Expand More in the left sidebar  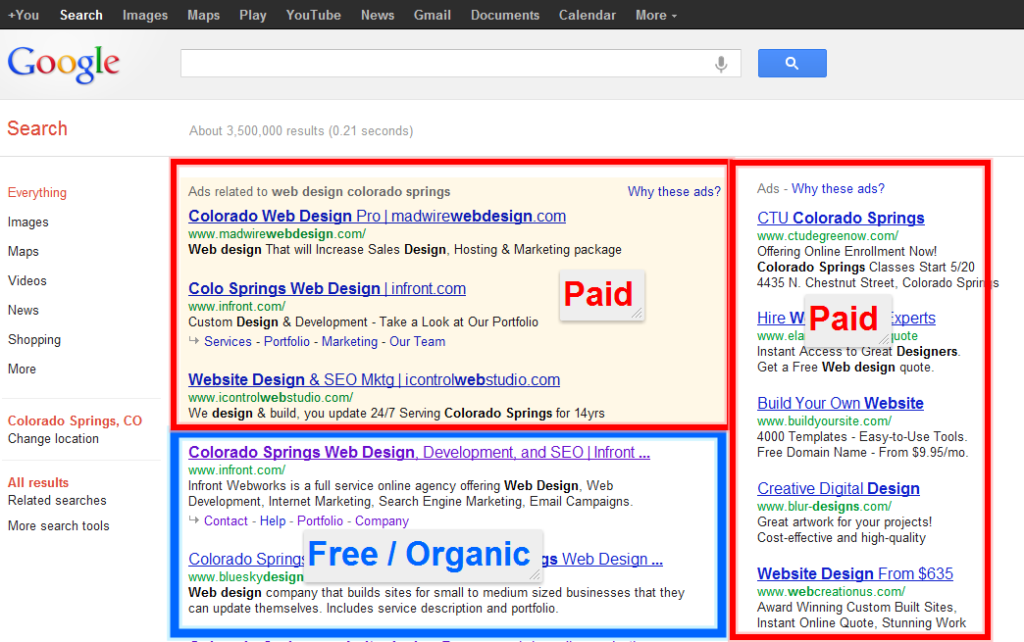(22, 369)
